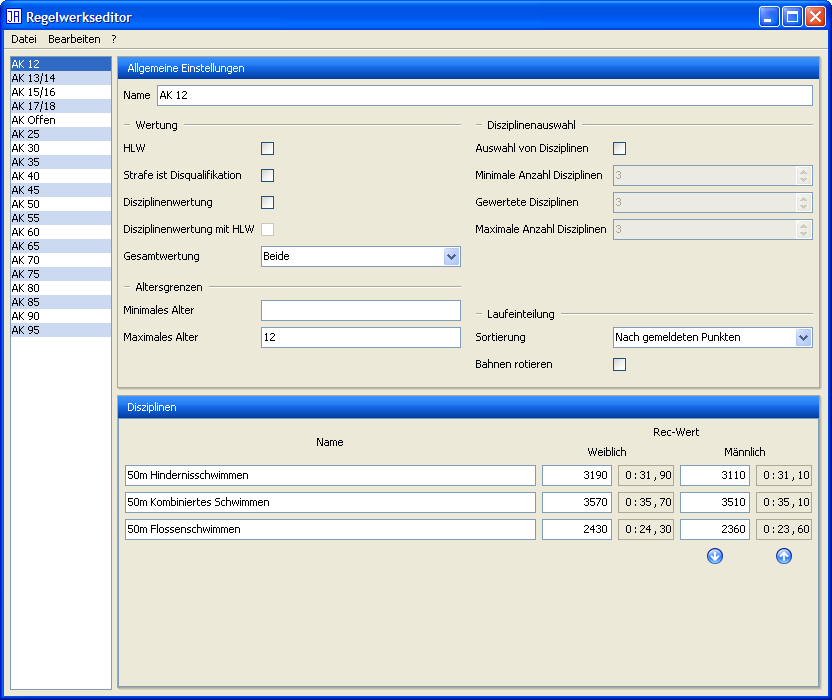The image size is (832, 700).
Task: Select AK 25 in the list
Action: [x=61, y=134]
